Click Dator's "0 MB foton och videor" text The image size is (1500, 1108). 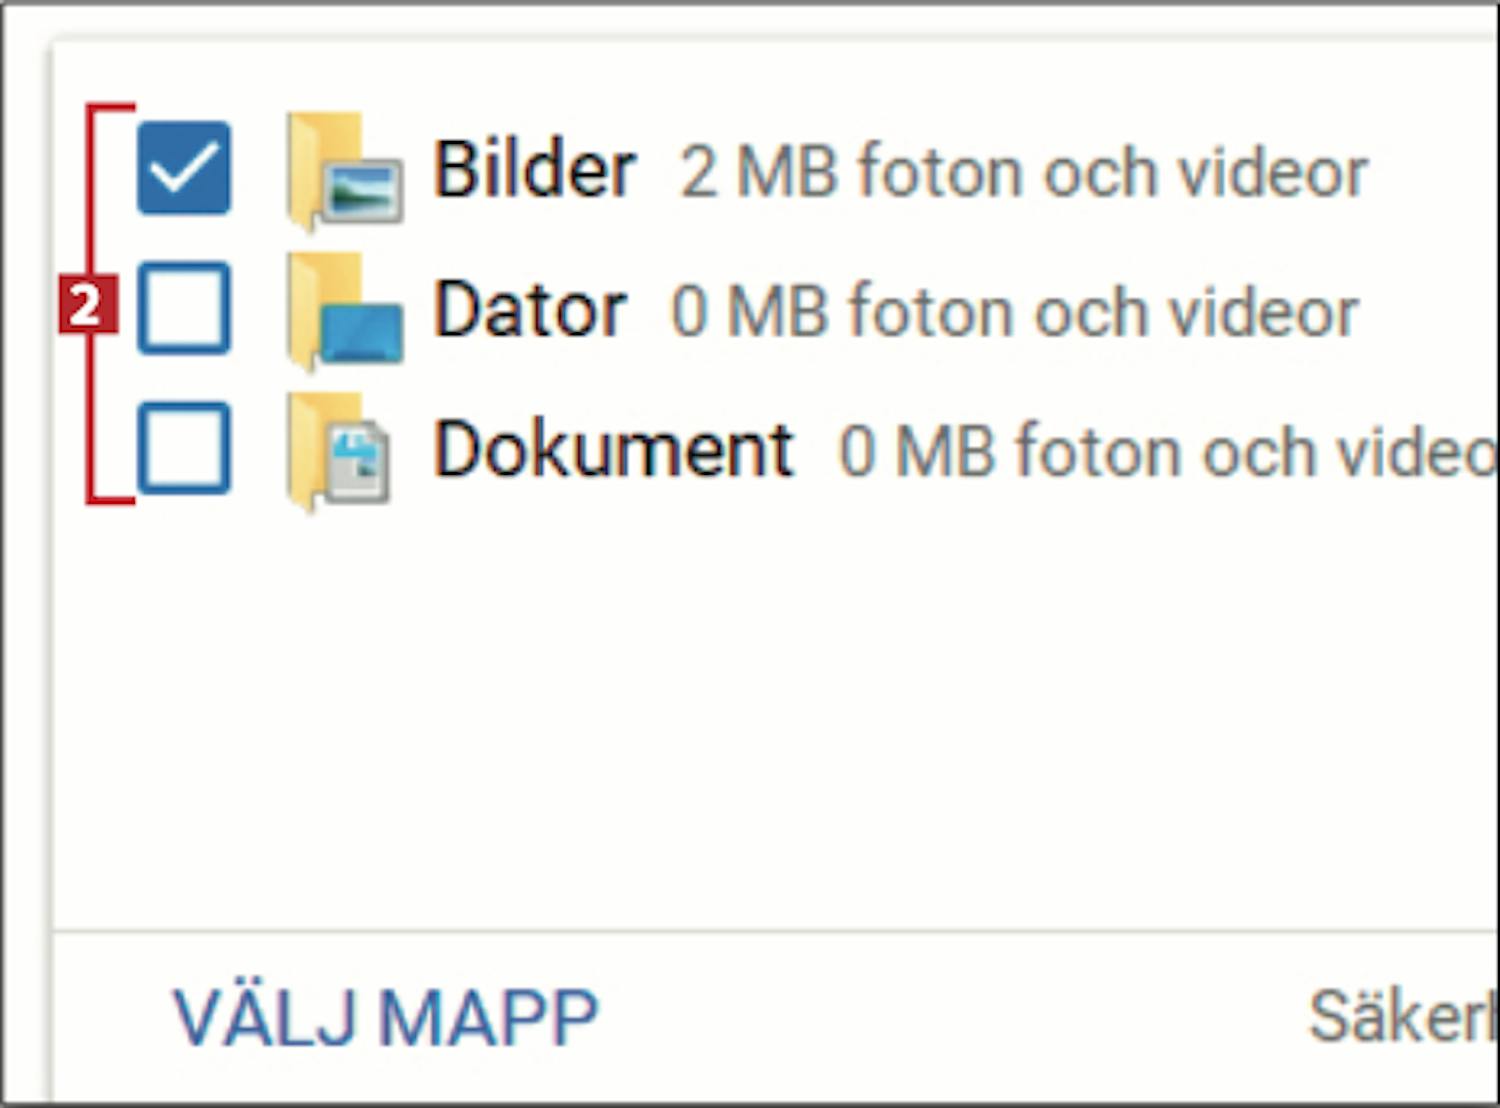click(x=1015, y=312)
